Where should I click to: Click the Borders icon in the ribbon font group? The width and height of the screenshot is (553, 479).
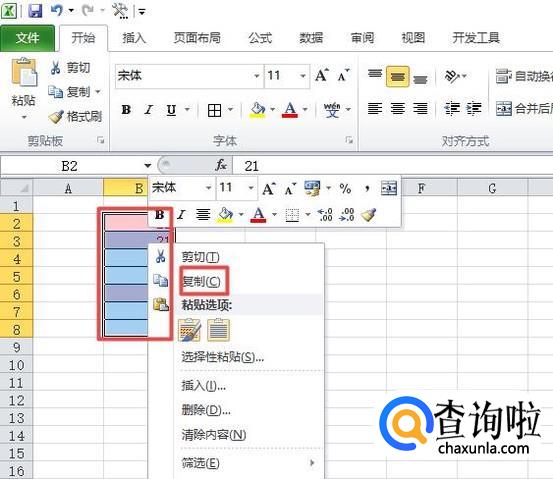214,110
